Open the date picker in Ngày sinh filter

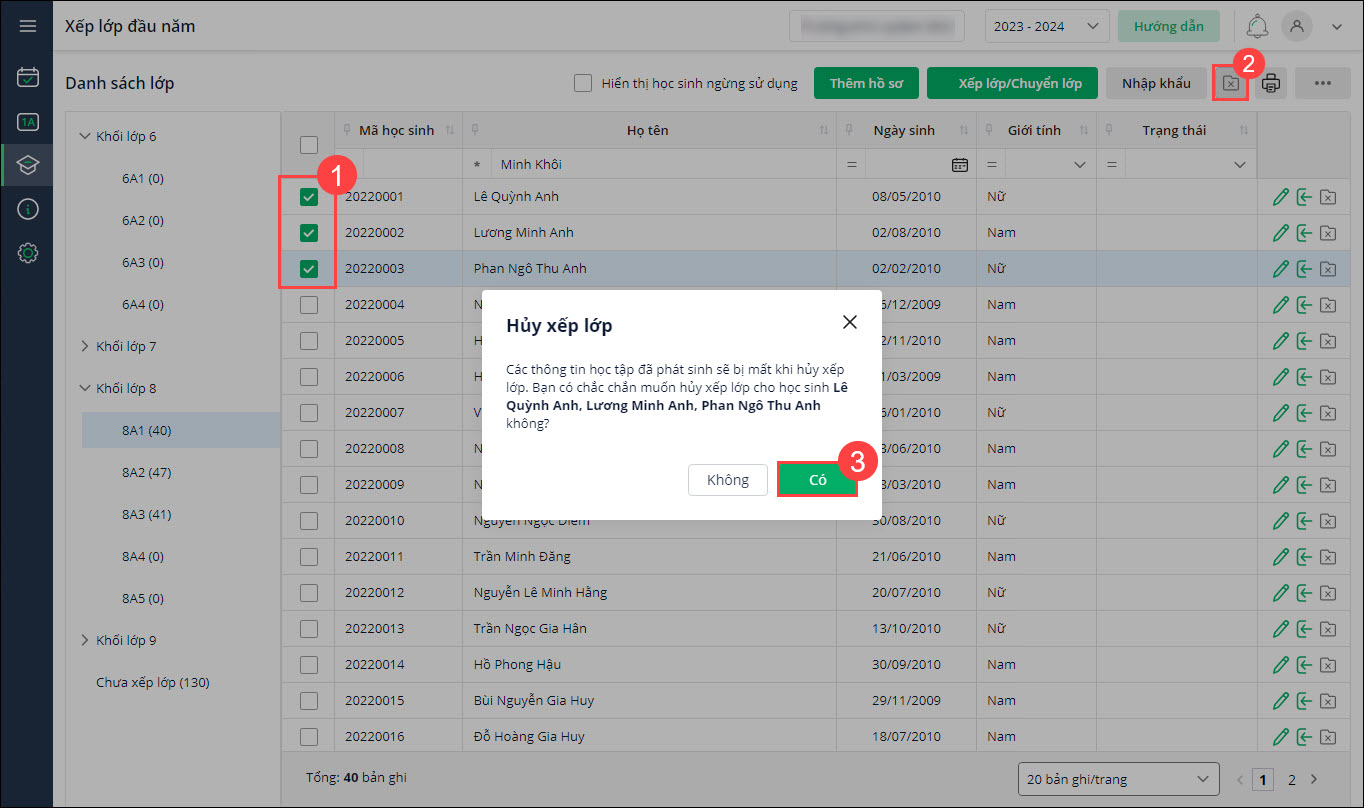pos(959,165)
